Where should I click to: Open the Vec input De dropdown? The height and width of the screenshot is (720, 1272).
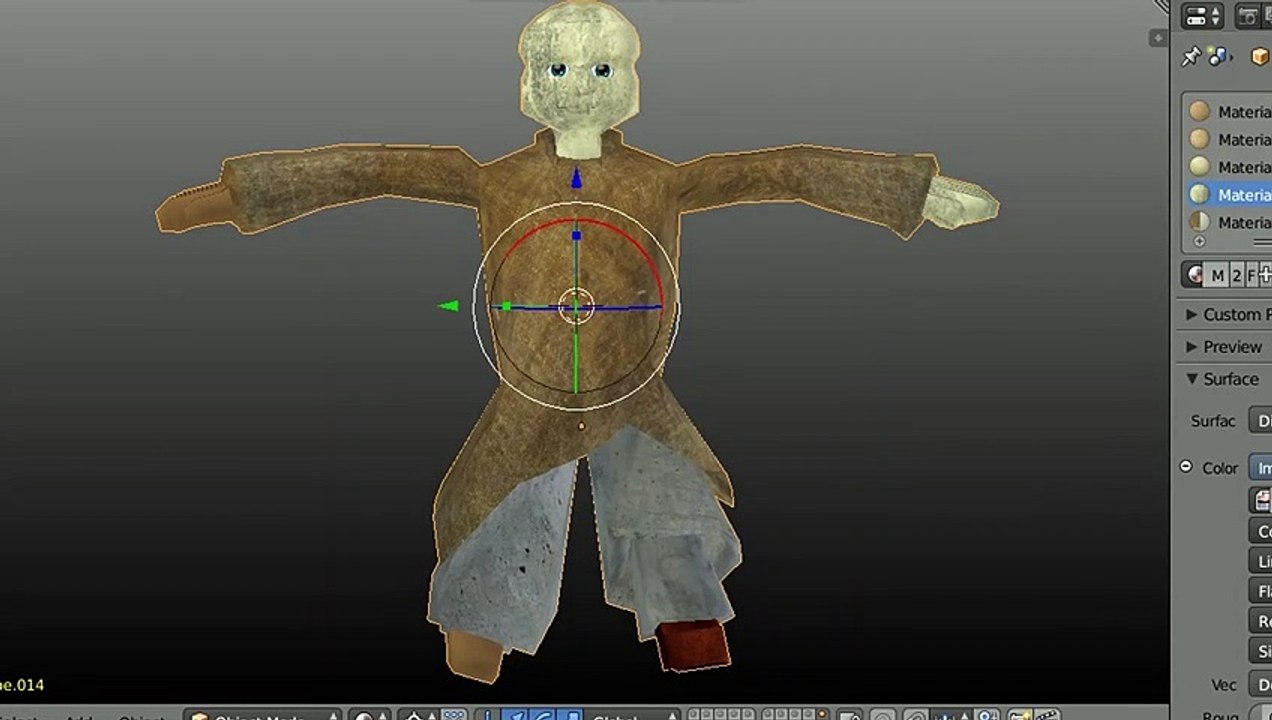[x=1261, y=685]
